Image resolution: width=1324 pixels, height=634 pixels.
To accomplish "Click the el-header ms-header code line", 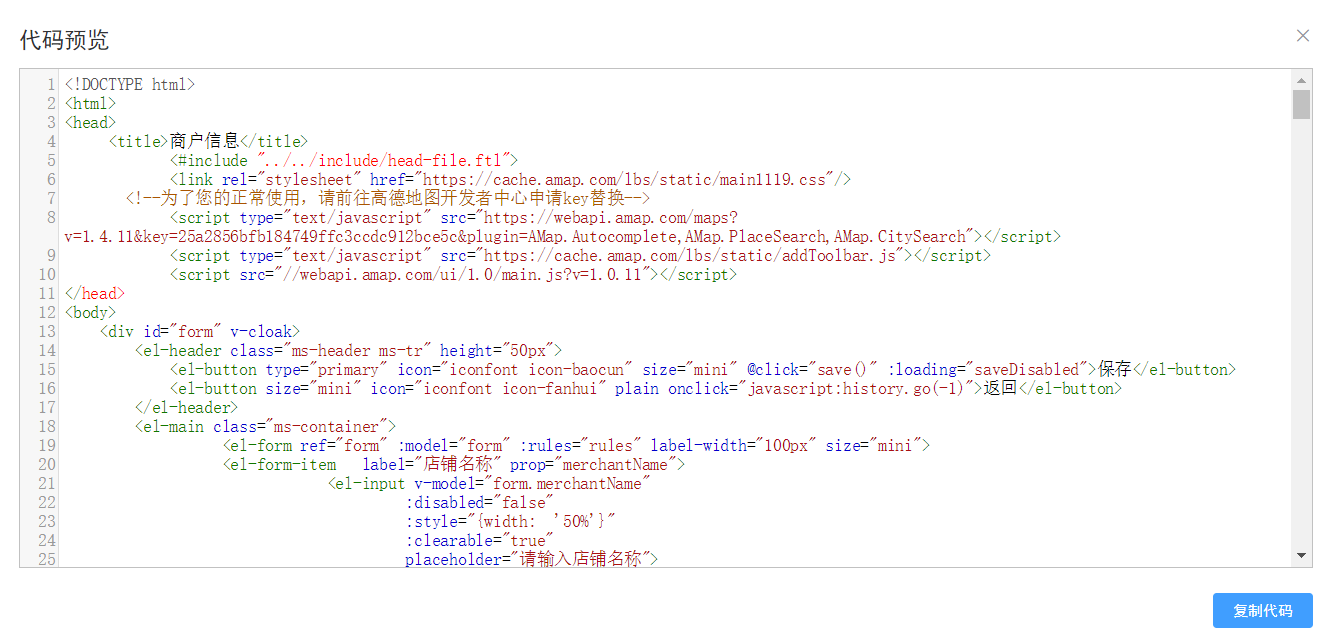I will [x=349, y=351].
